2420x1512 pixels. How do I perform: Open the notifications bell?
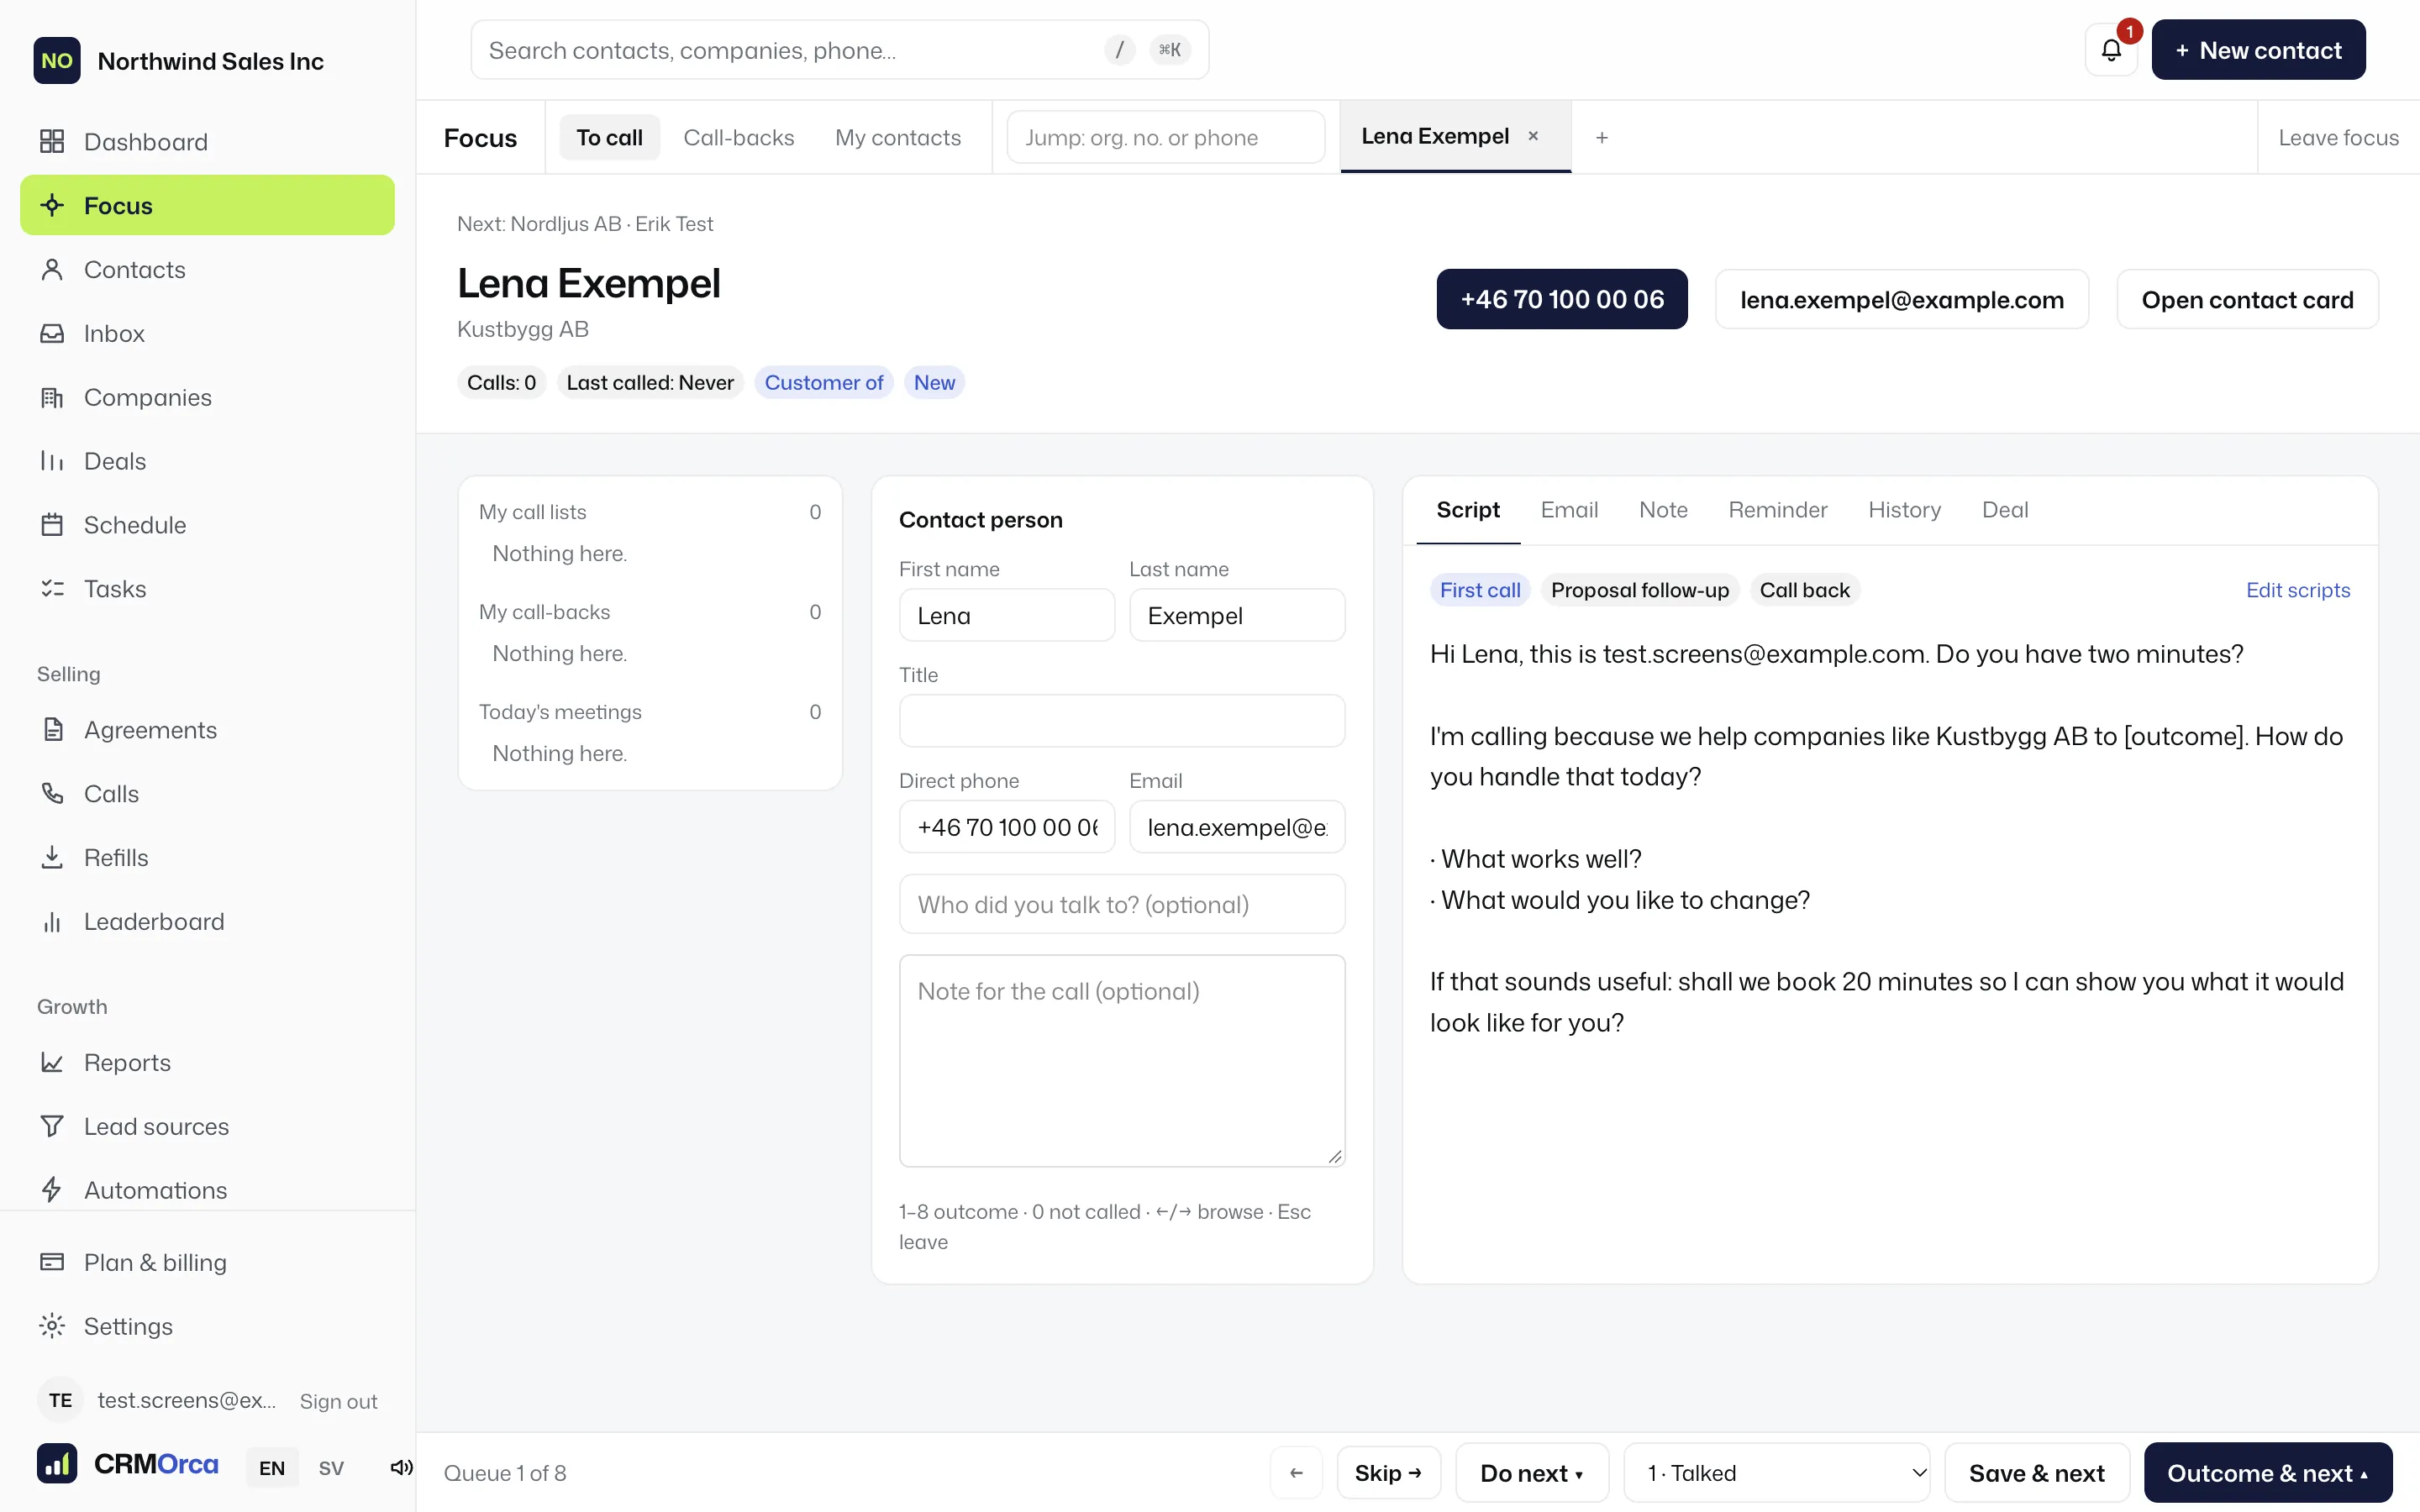pyautogui.click(x=2111, y=50)
